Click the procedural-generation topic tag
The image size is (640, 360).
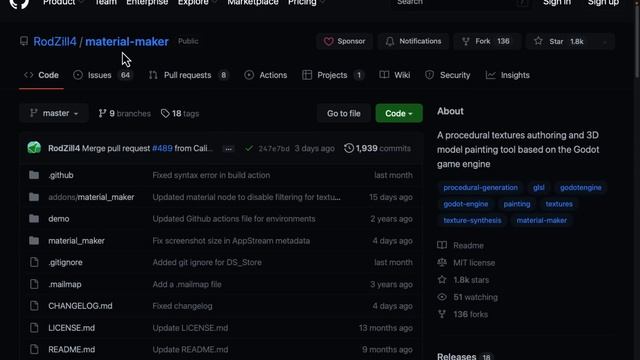480,187
